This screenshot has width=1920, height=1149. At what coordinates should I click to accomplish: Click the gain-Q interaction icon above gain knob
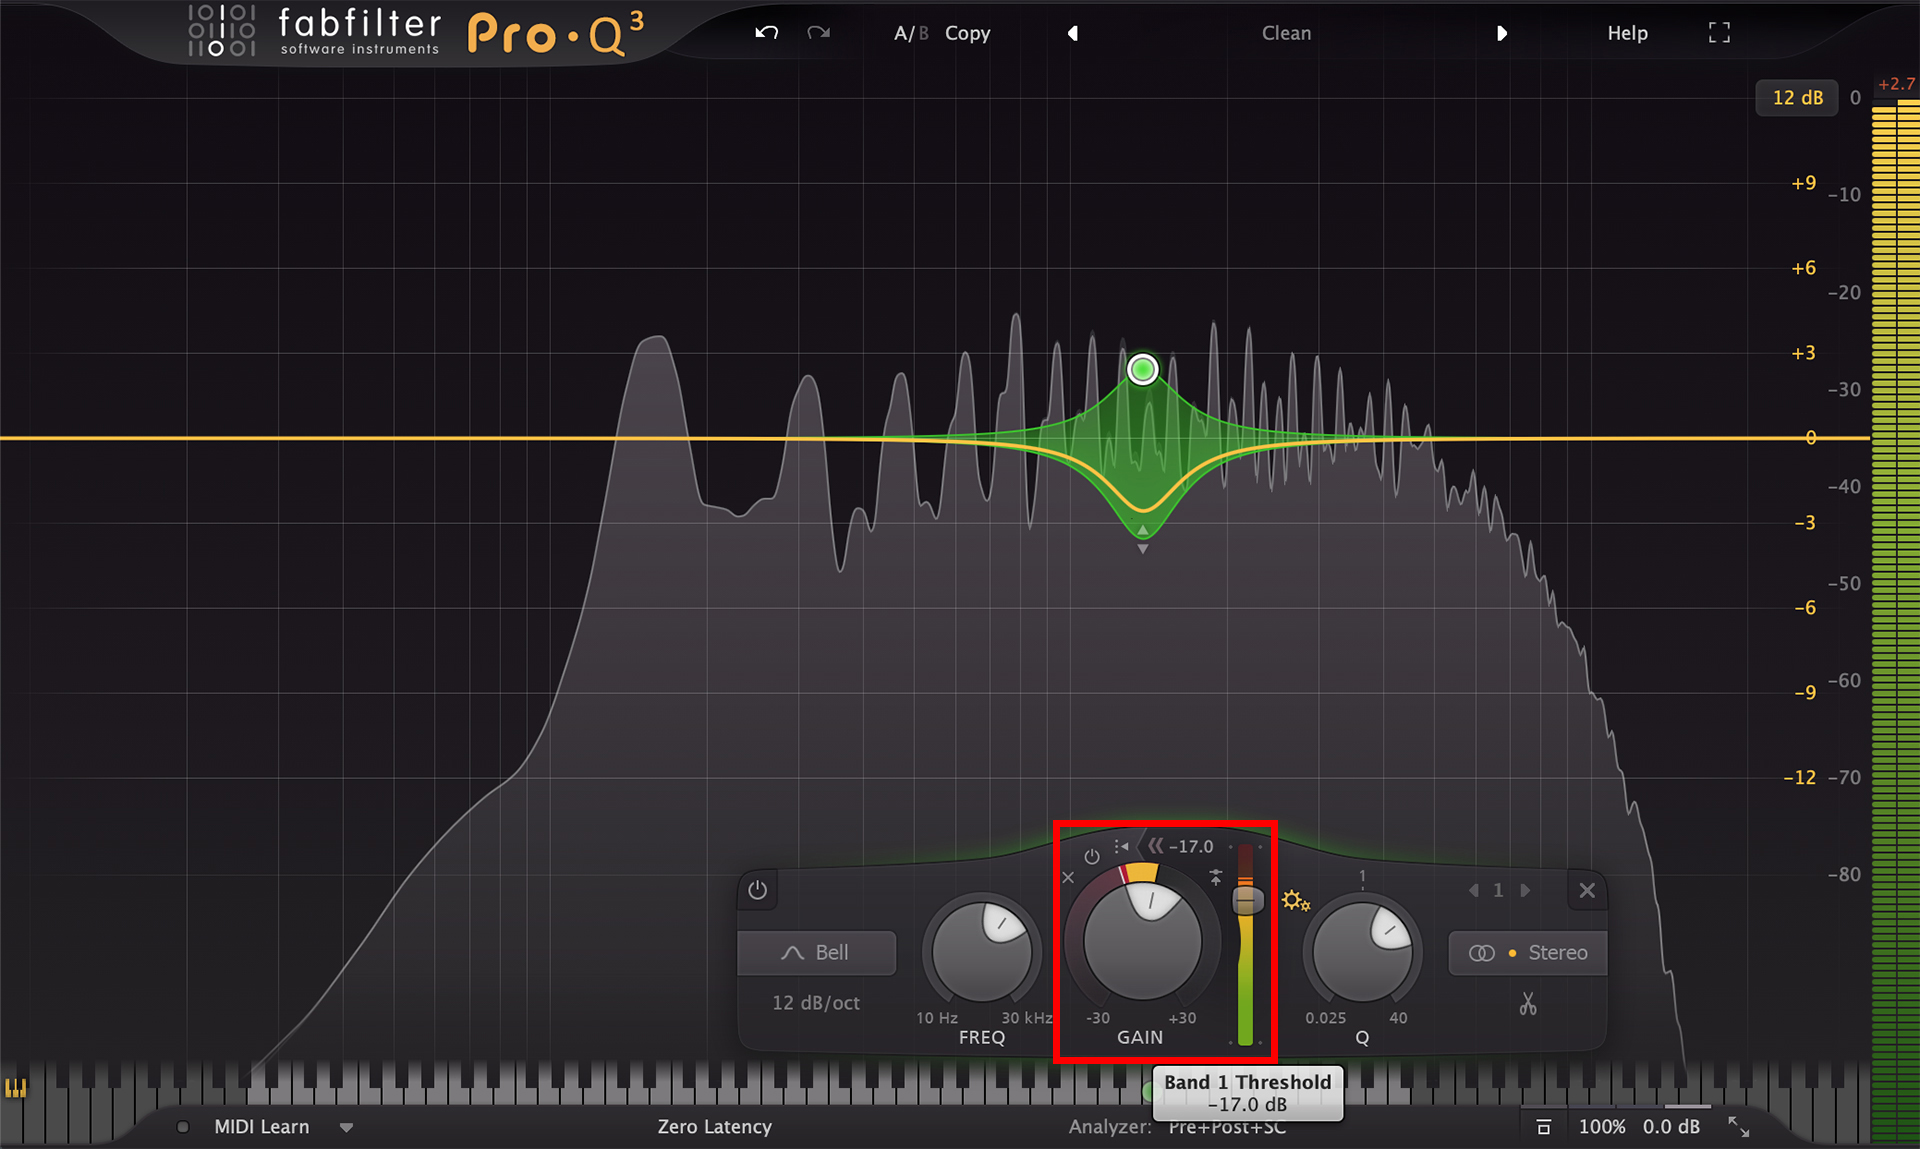click(x=1121, y=846)
